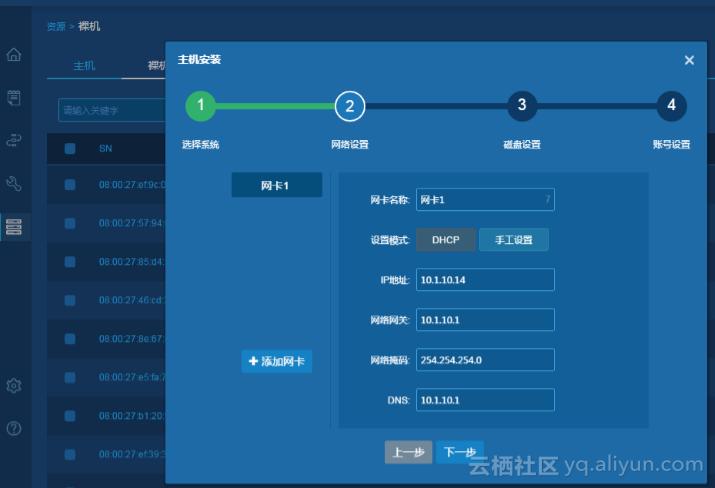Click the IP地址 field showing 10.1.10.14

485,280
